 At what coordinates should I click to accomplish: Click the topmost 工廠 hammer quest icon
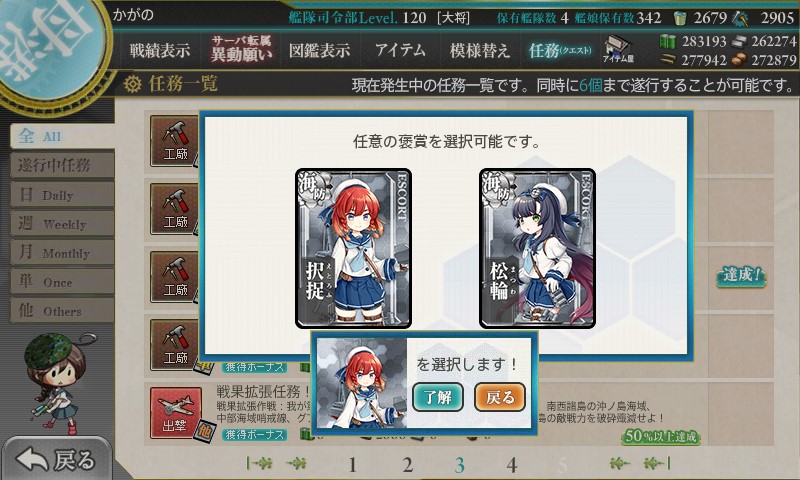point(174,140)
